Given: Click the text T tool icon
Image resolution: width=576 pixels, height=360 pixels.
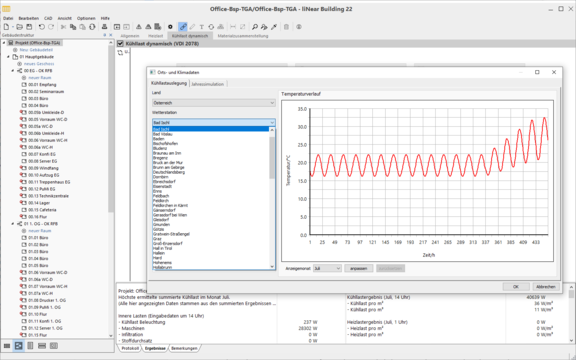Looking at the screenshot, I should pos(202,27).
